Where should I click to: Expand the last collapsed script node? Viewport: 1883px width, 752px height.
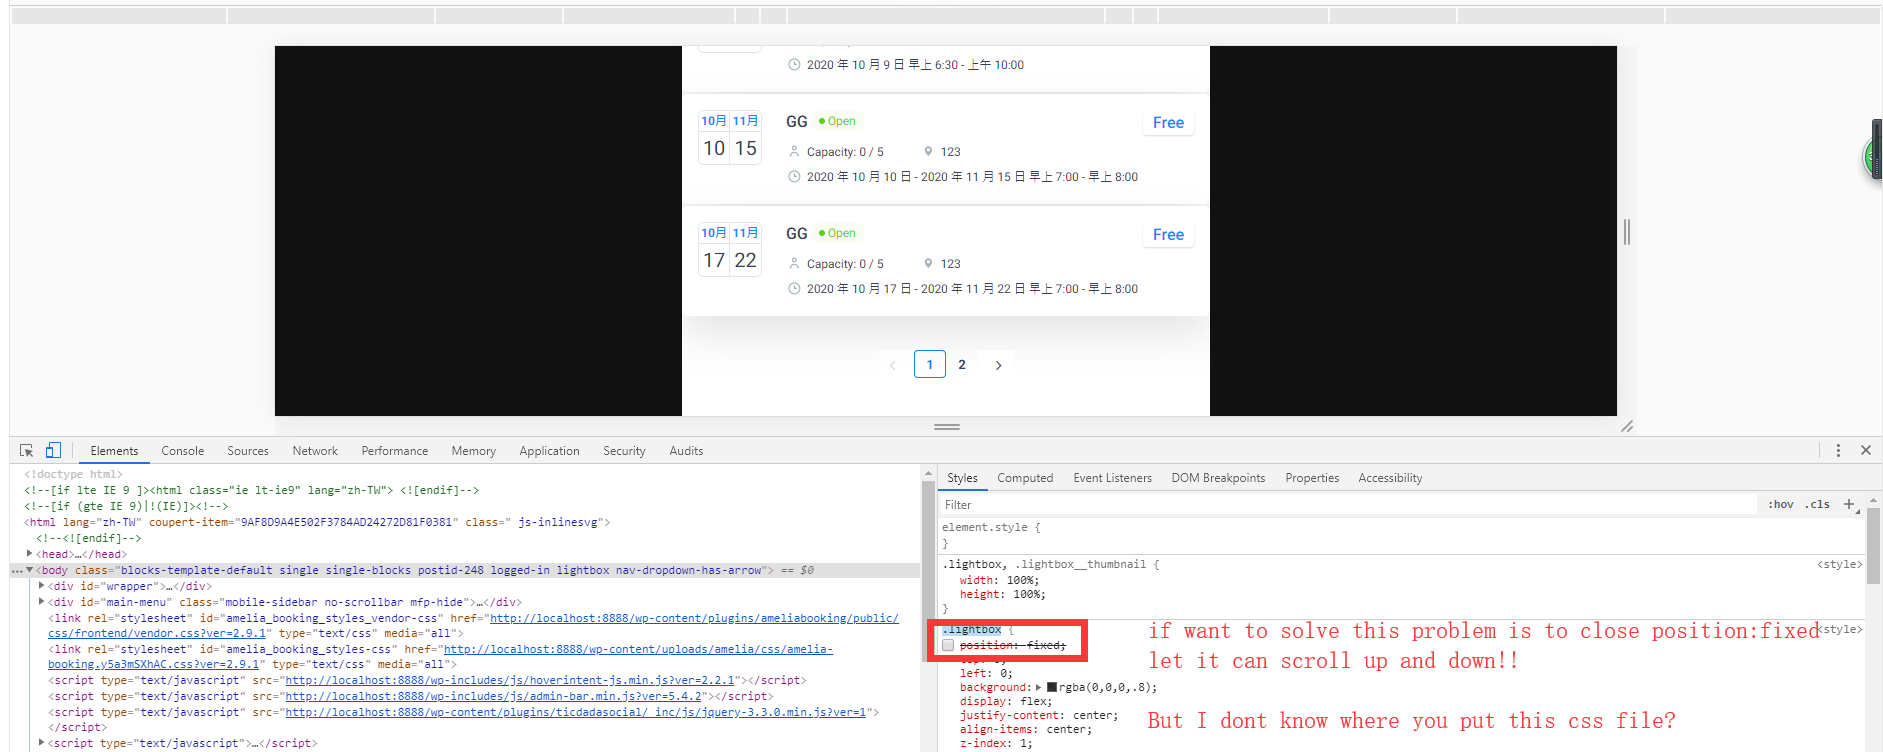point(41,743)
